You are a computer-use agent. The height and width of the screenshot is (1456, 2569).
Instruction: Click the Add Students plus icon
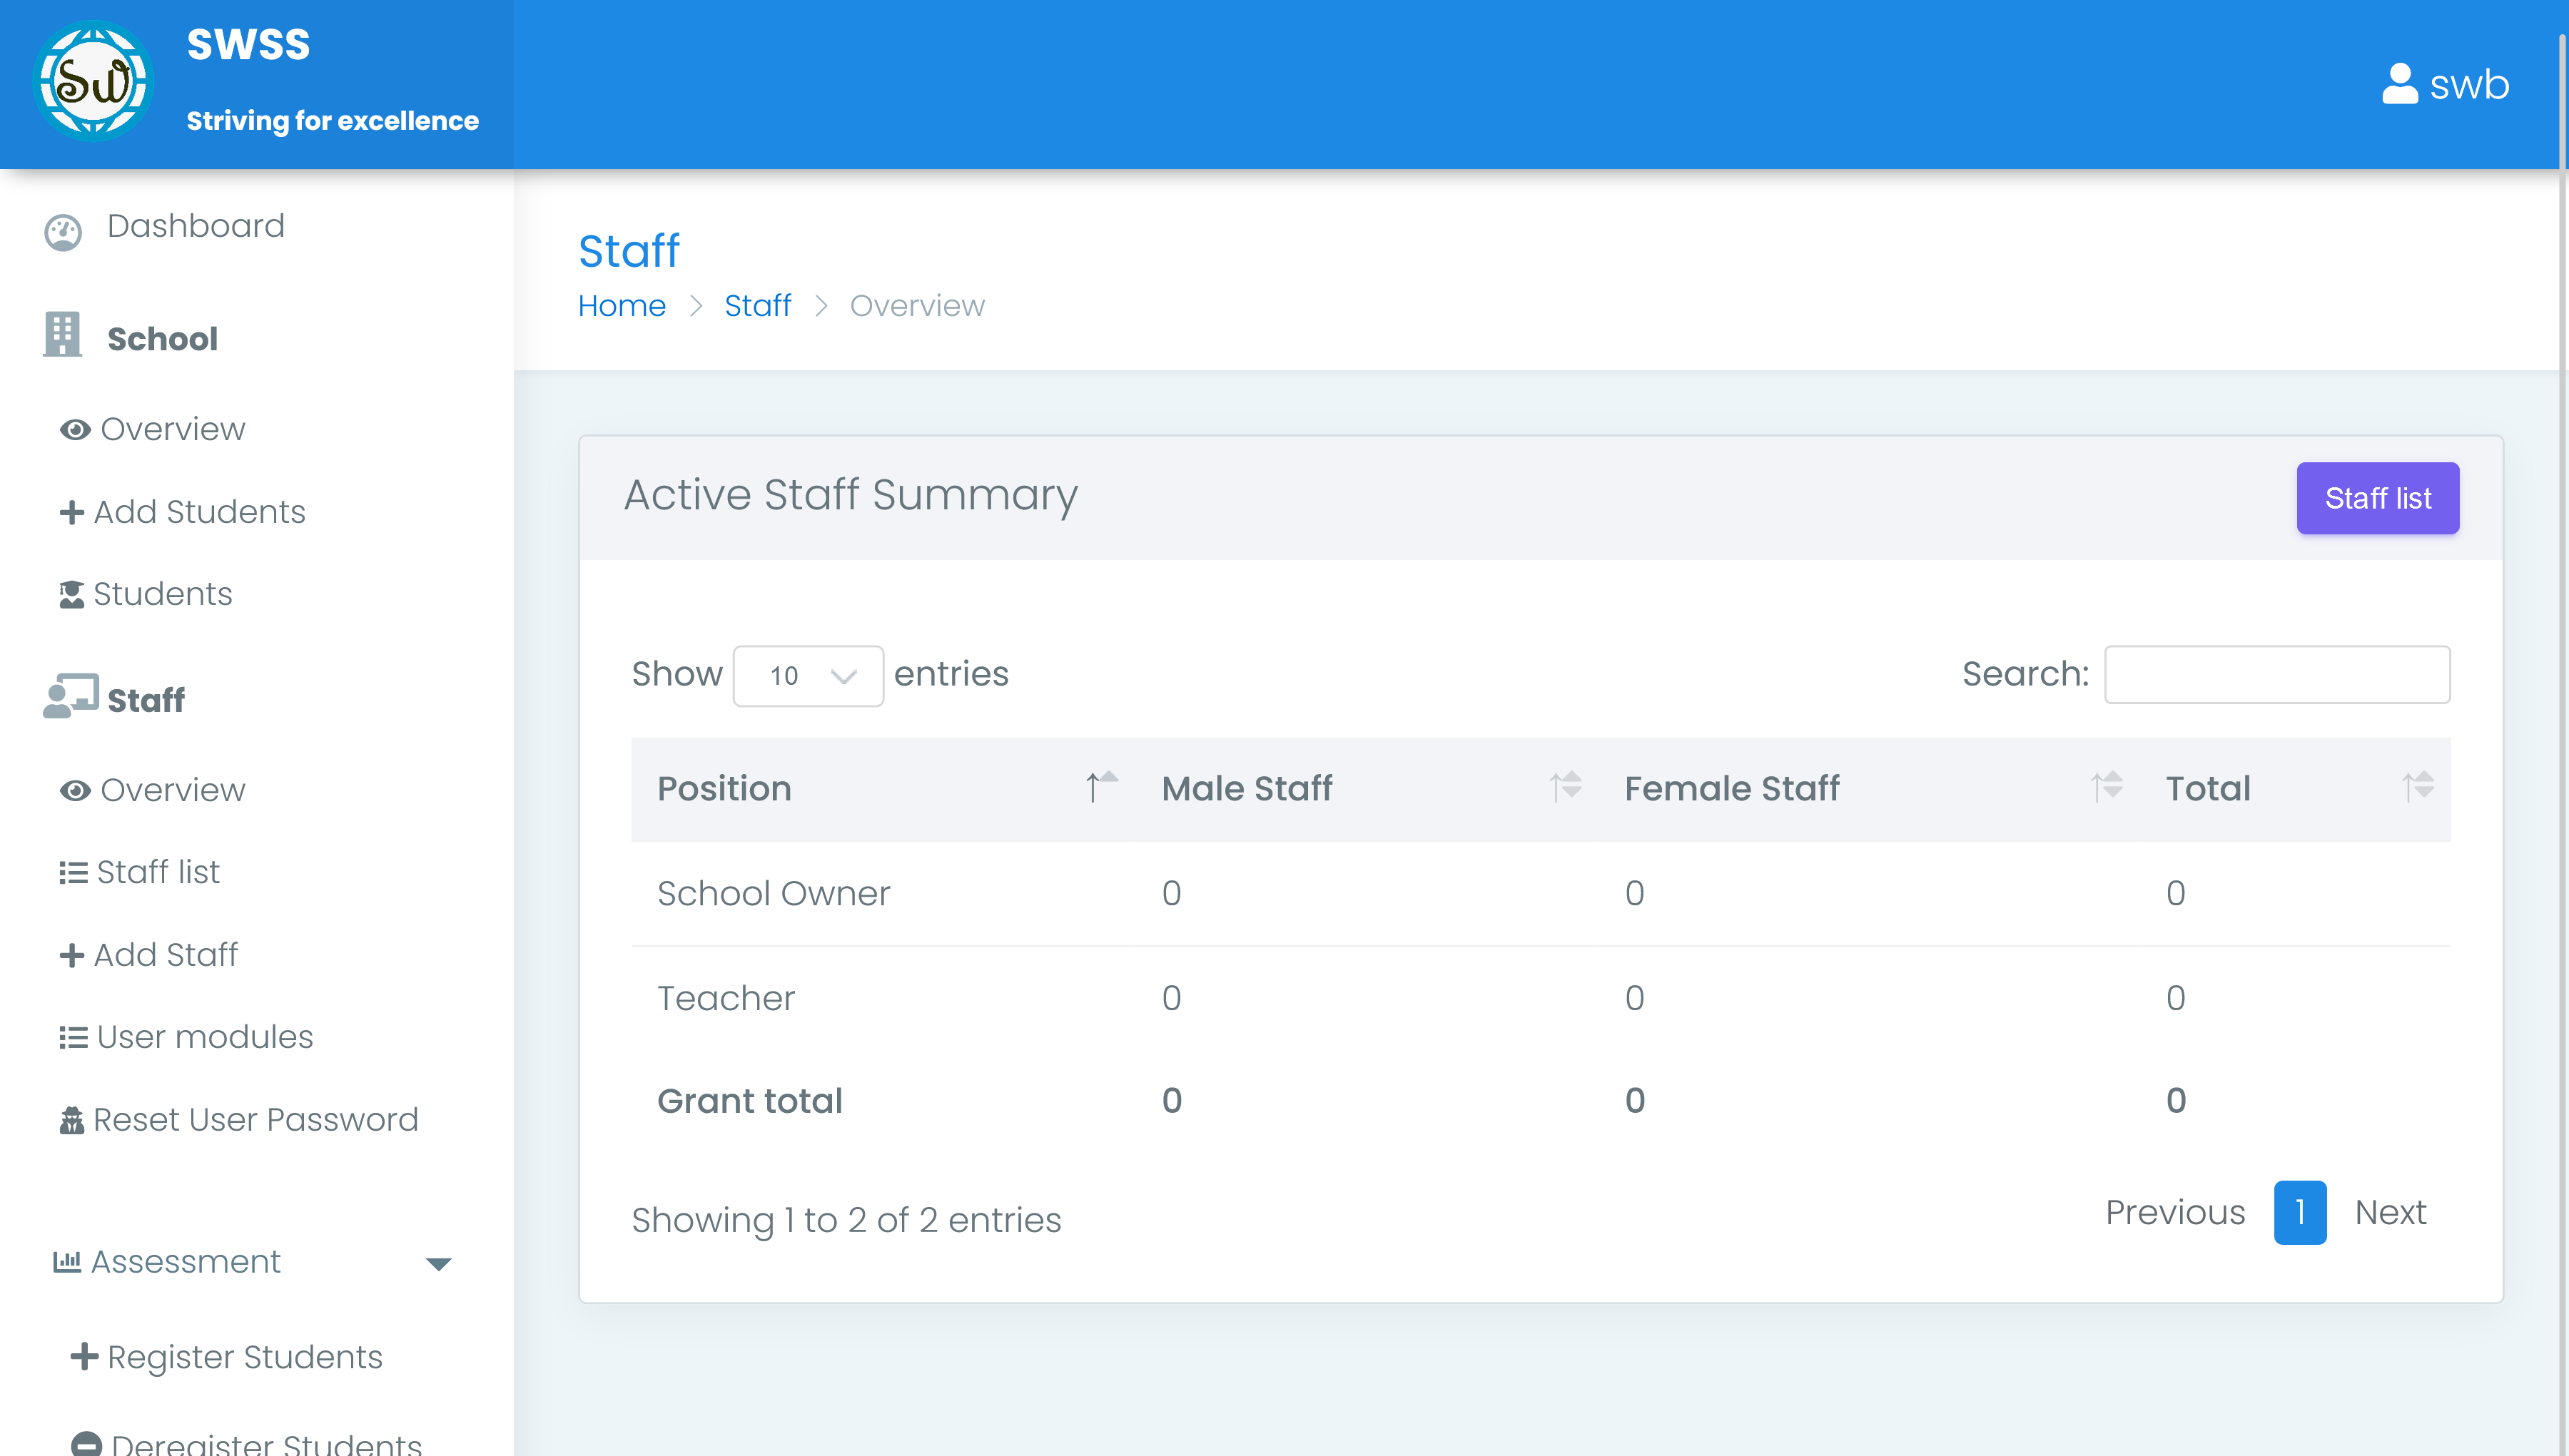click(71, 512)
